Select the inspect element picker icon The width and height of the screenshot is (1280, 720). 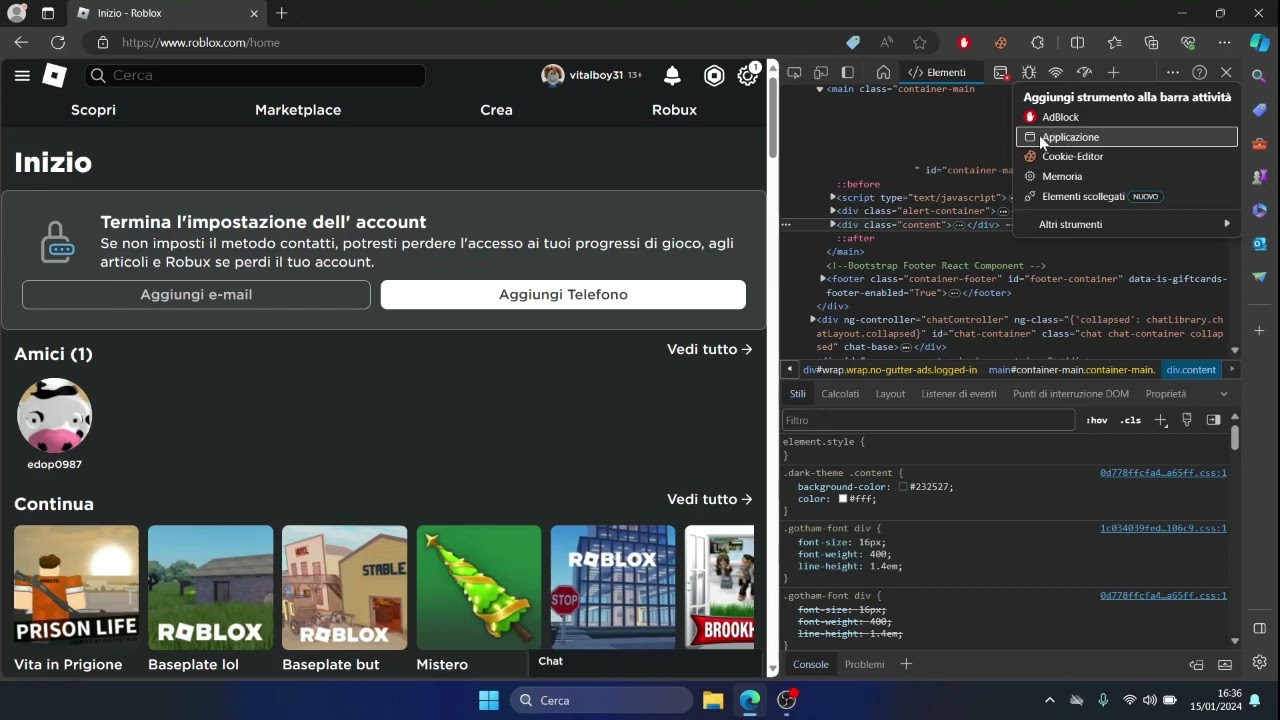tap(795, 73)
